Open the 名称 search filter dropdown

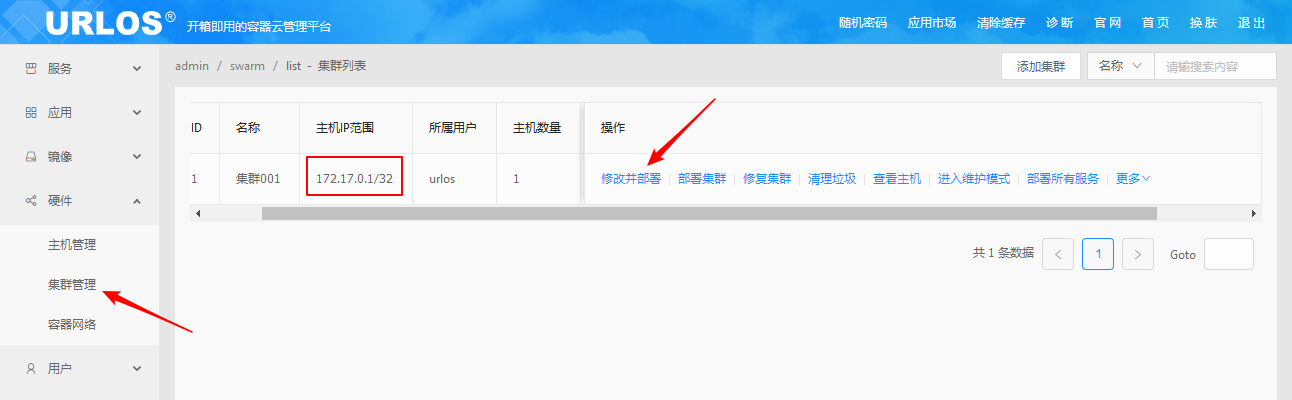[1120, 66]
